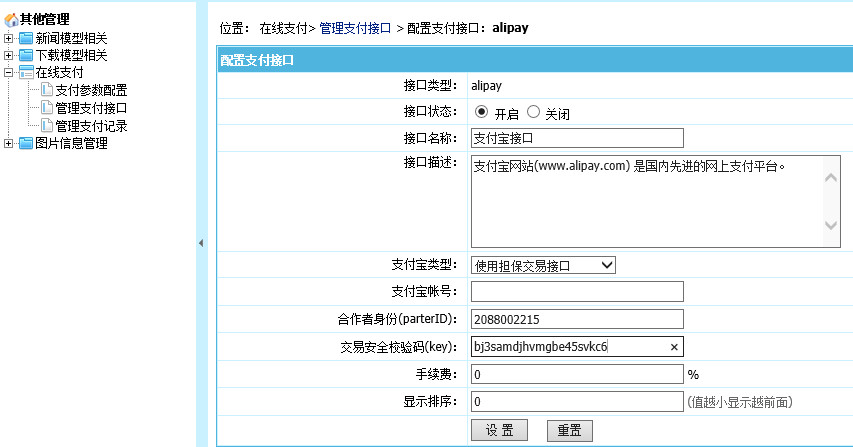Viewport: 853px width, 447px height.
Task: Open 支付参数配置 in the sidebar
Action: point(91,90)
